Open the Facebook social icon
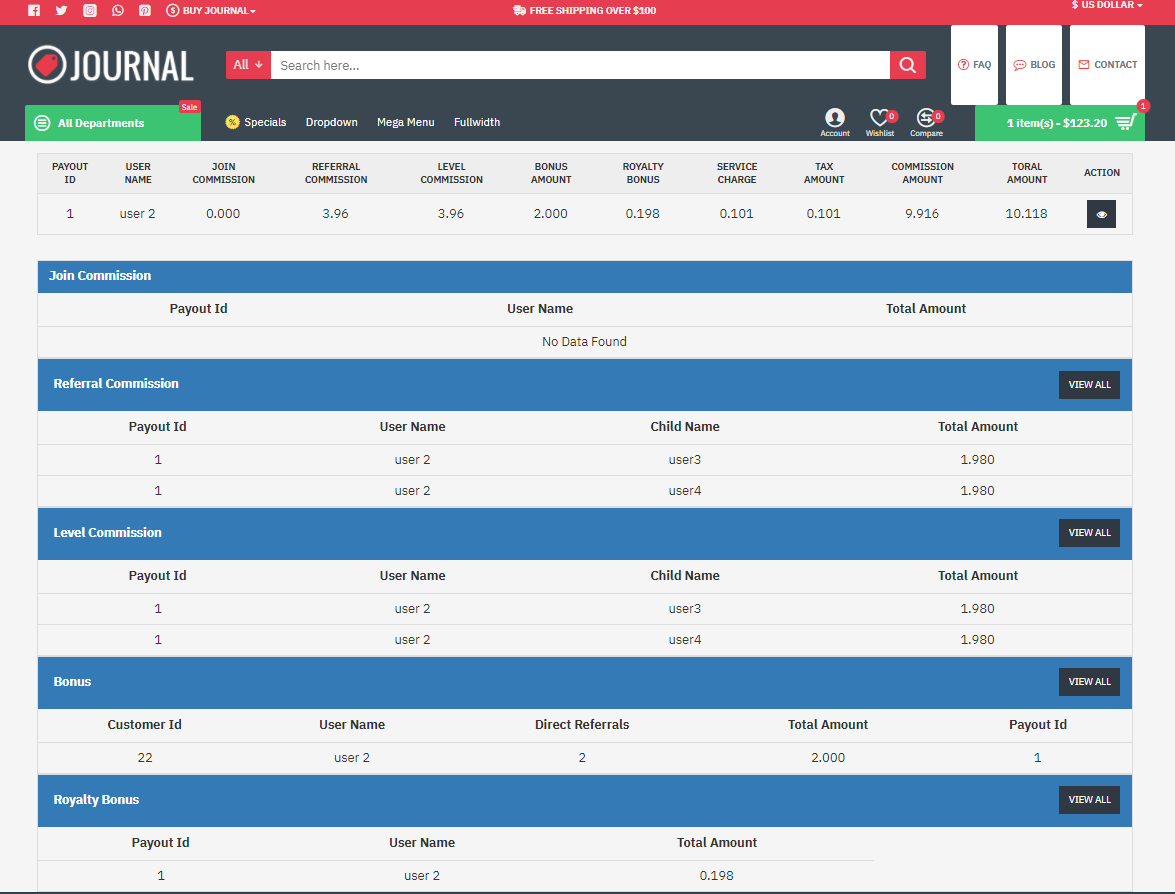Screen dimensions: 1175x894 click(34, 10)
